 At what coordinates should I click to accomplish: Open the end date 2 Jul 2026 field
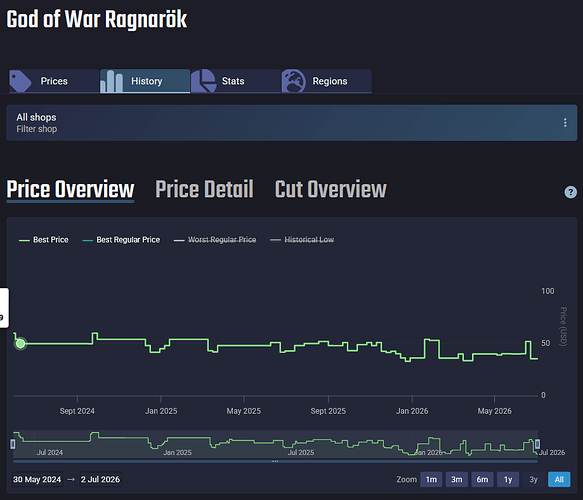(x=100, y=480)
